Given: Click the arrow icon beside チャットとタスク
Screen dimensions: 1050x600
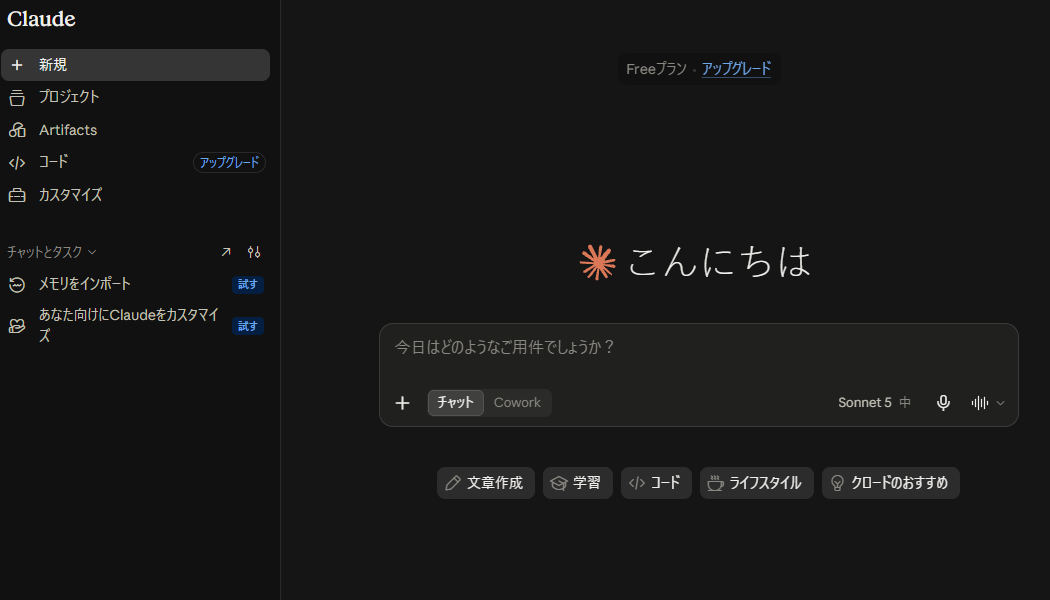Looking at the screenshot, I should (x=226, y=252).
